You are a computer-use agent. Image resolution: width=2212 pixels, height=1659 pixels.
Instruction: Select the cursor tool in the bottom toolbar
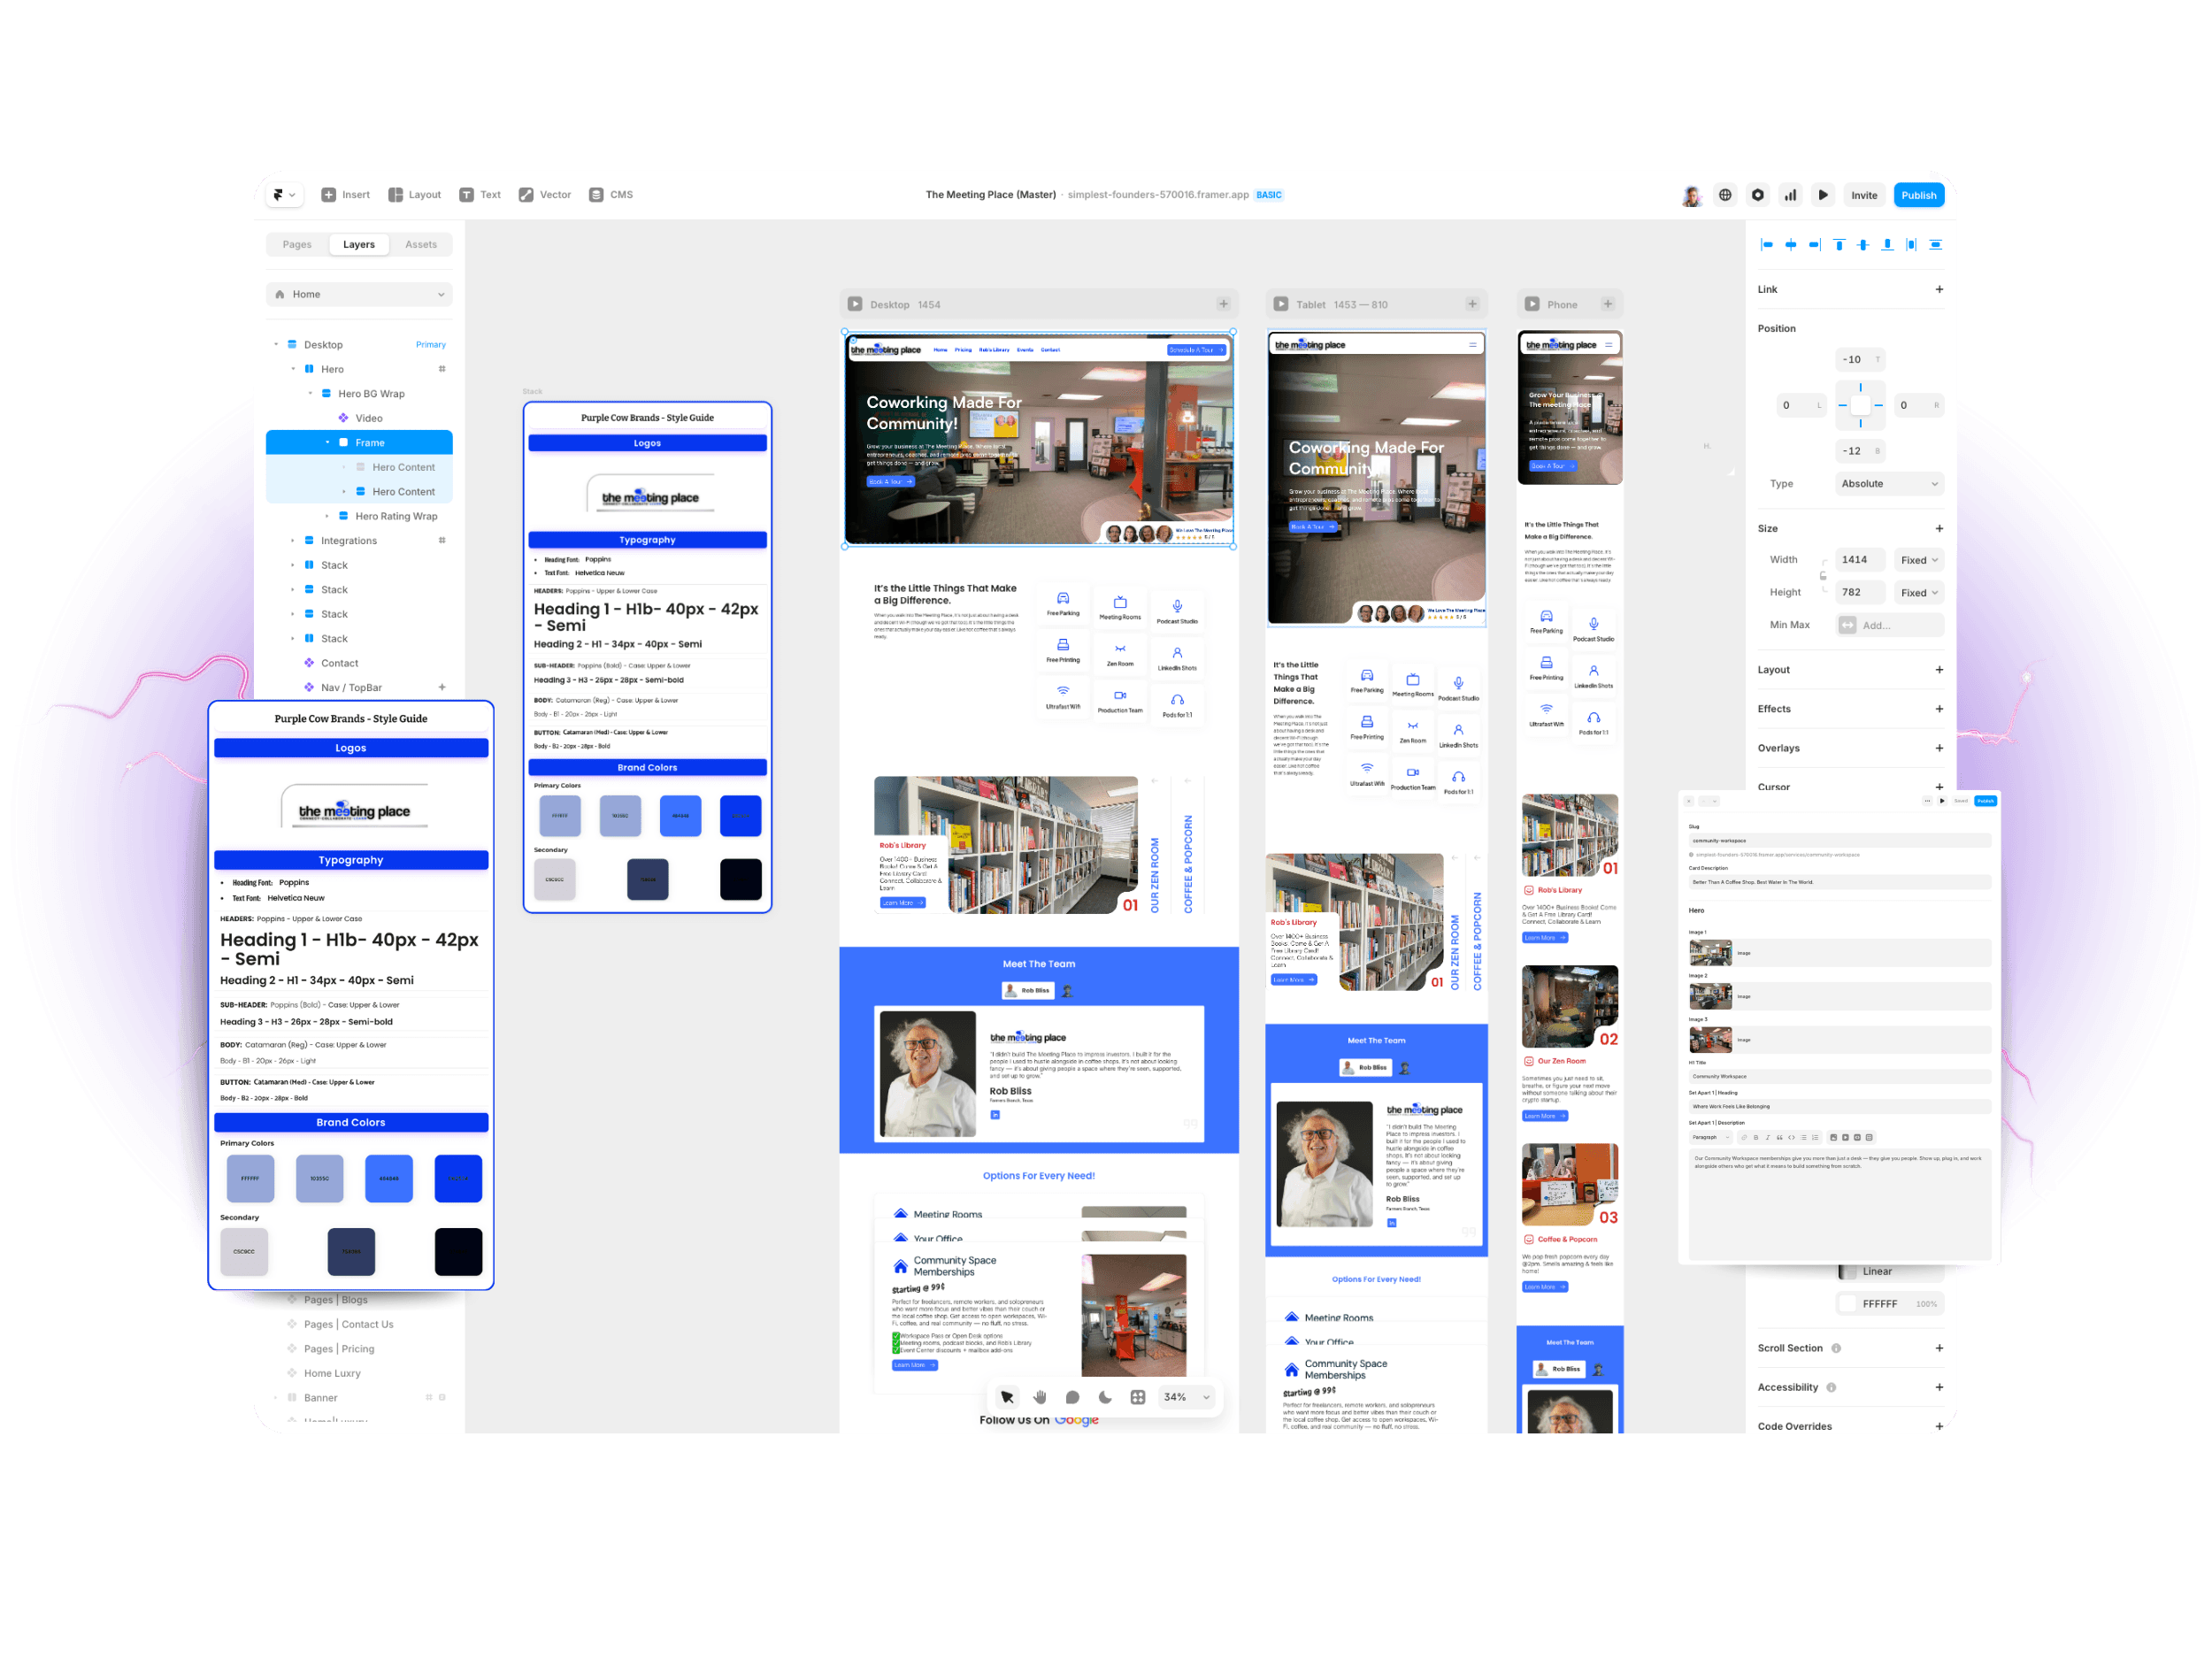point(1007,1397)
